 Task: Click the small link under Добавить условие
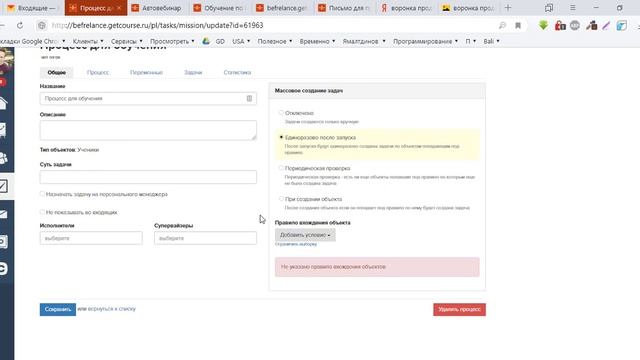click(296, 244)
